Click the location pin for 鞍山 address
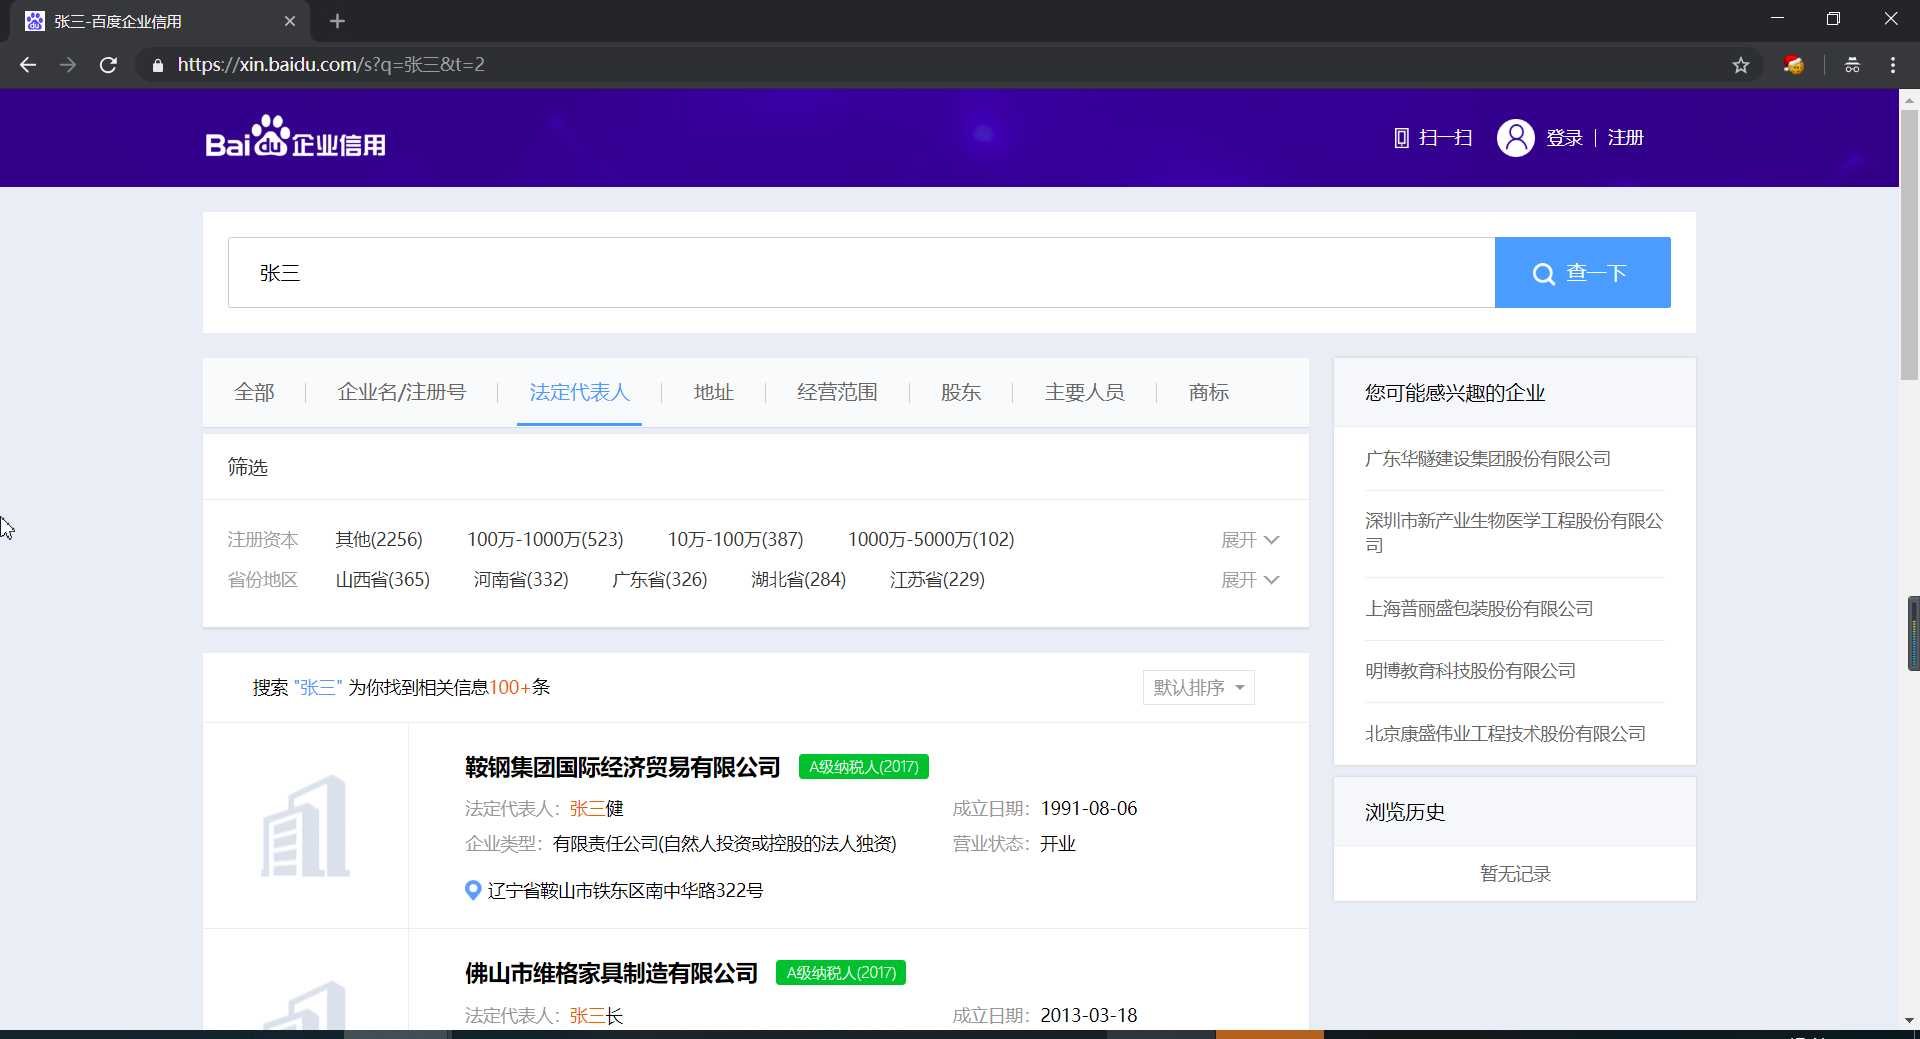Viewport: 1920px width, 1039px height. click(x=473, y=890)
